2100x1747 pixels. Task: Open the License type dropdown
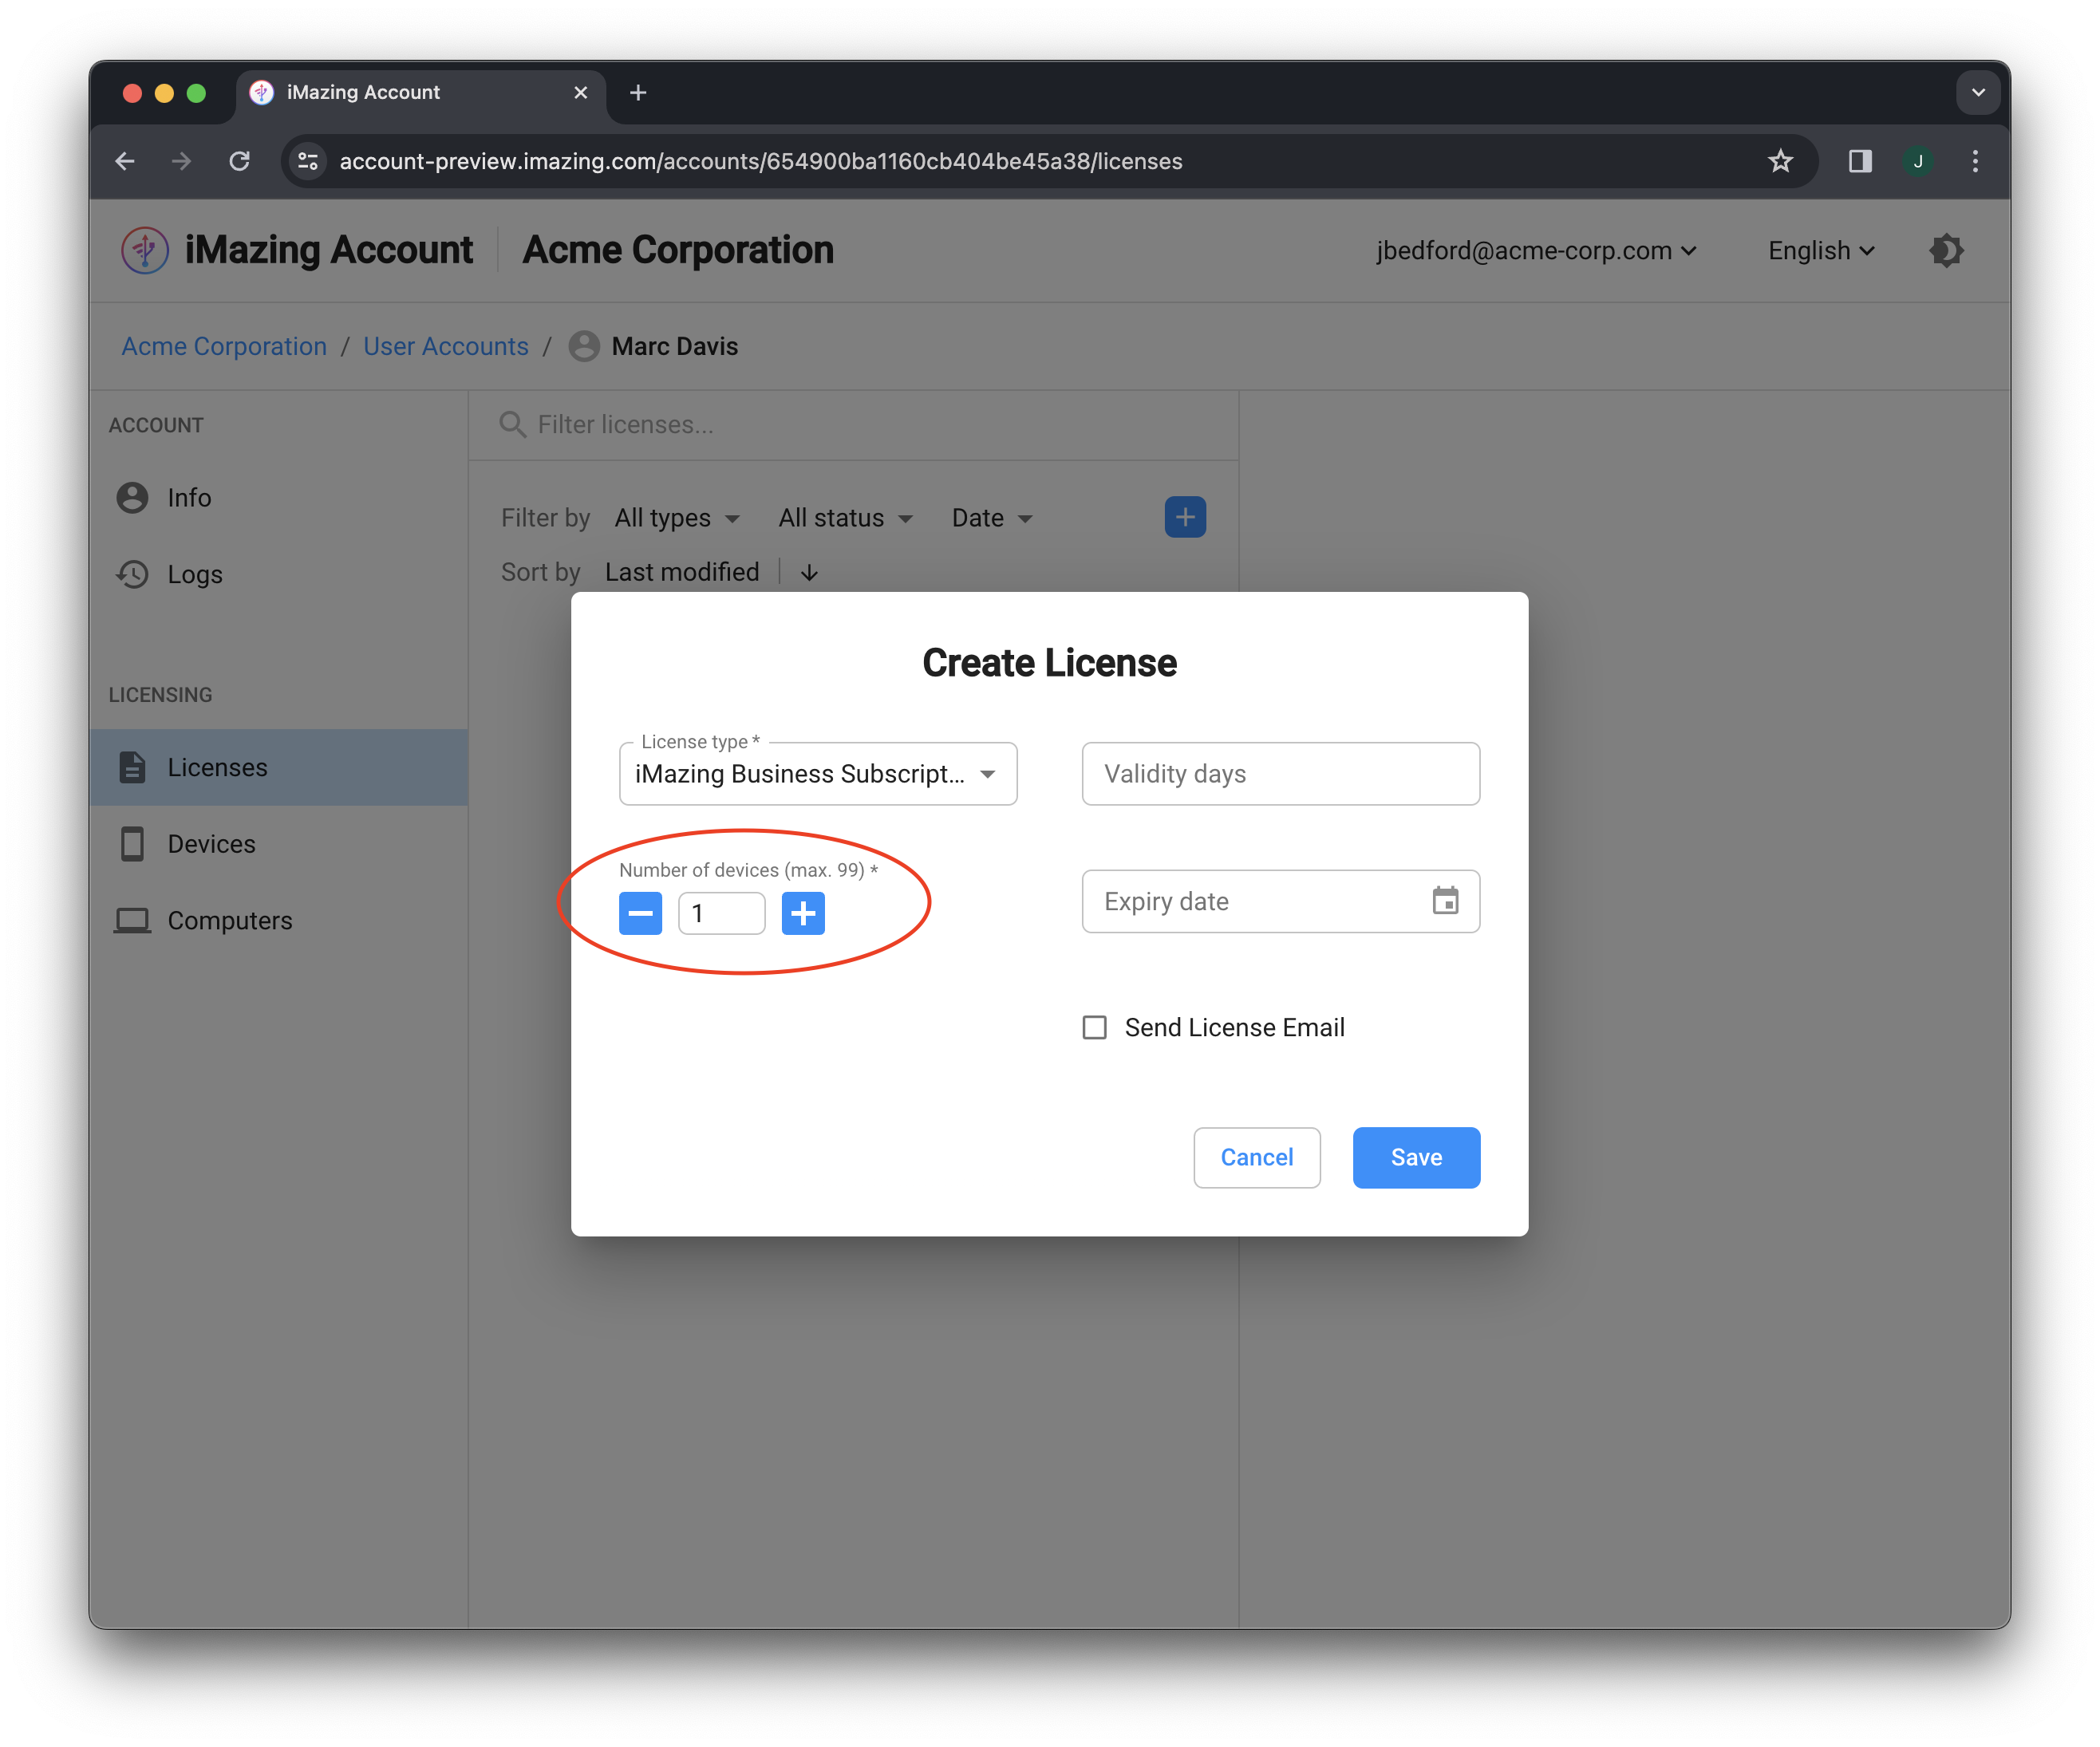coord(818,773)
